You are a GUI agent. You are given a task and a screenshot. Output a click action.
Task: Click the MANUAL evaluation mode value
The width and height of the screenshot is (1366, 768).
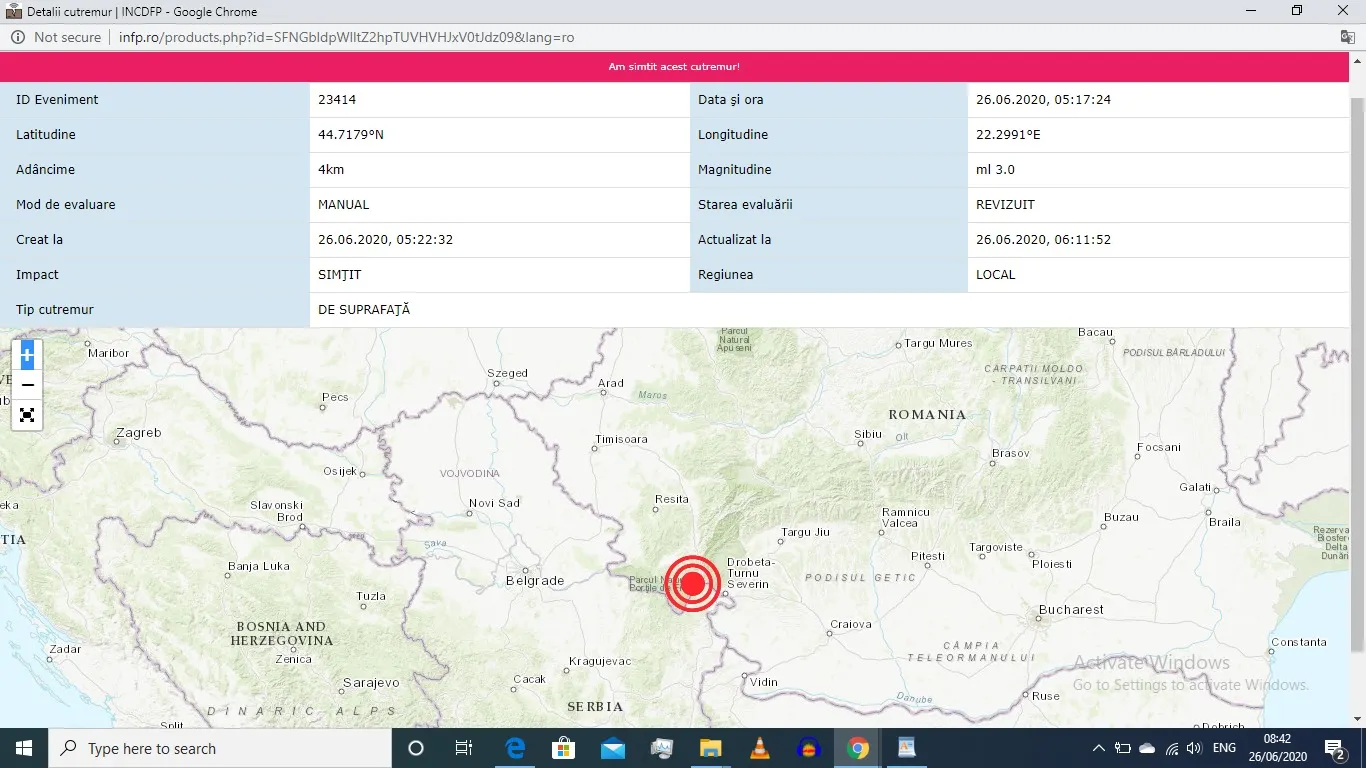344,205
